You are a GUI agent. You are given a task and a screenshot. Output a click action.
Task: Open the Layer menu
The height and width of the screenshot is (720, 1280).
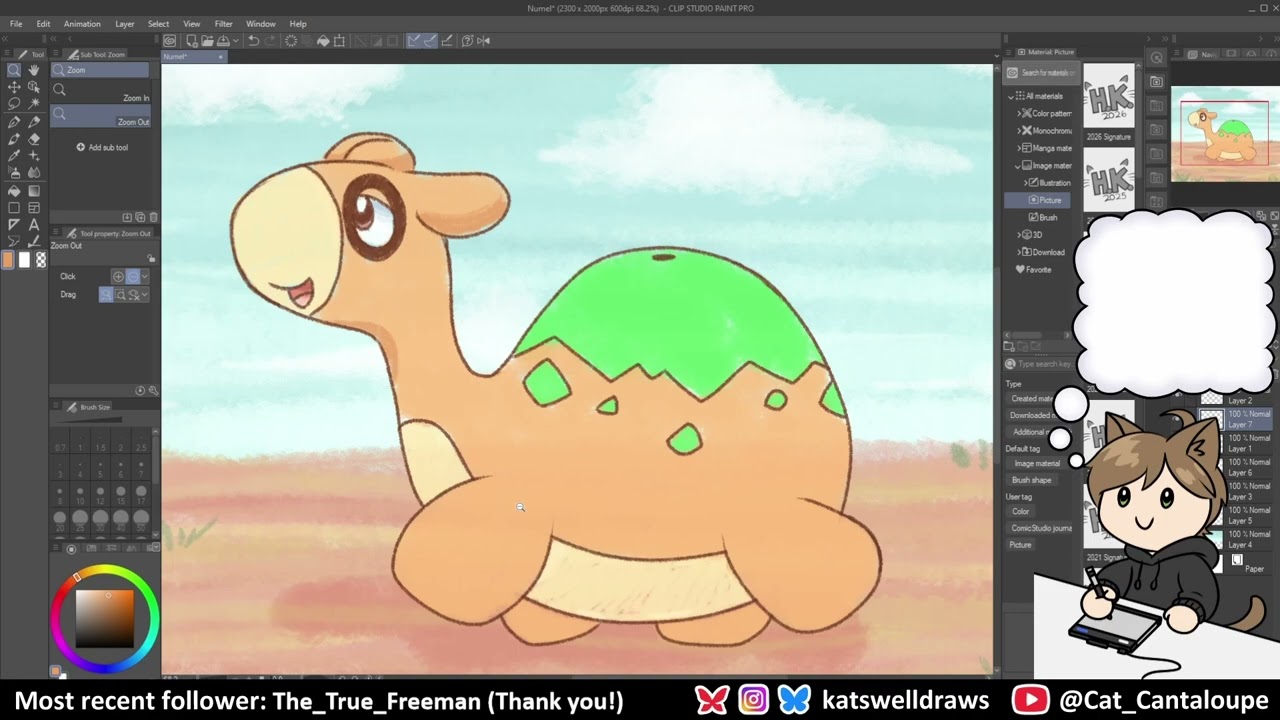coord(125,24)
